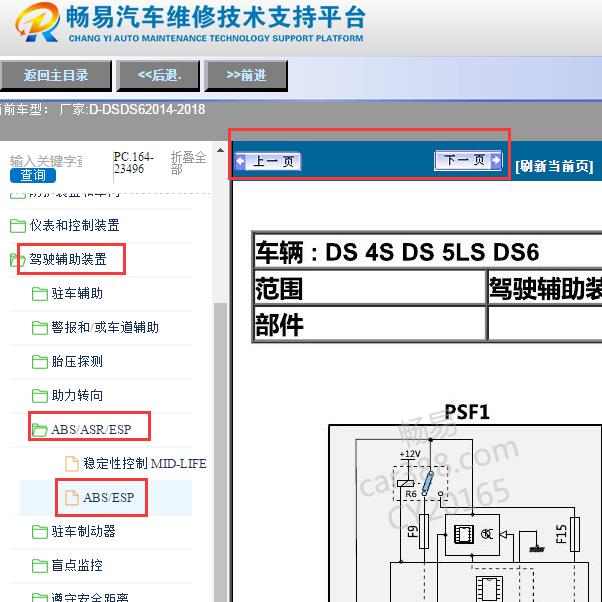
Task: Open 驻车辅助 folder
Action: pyautogui.click(x=77, y=293)
